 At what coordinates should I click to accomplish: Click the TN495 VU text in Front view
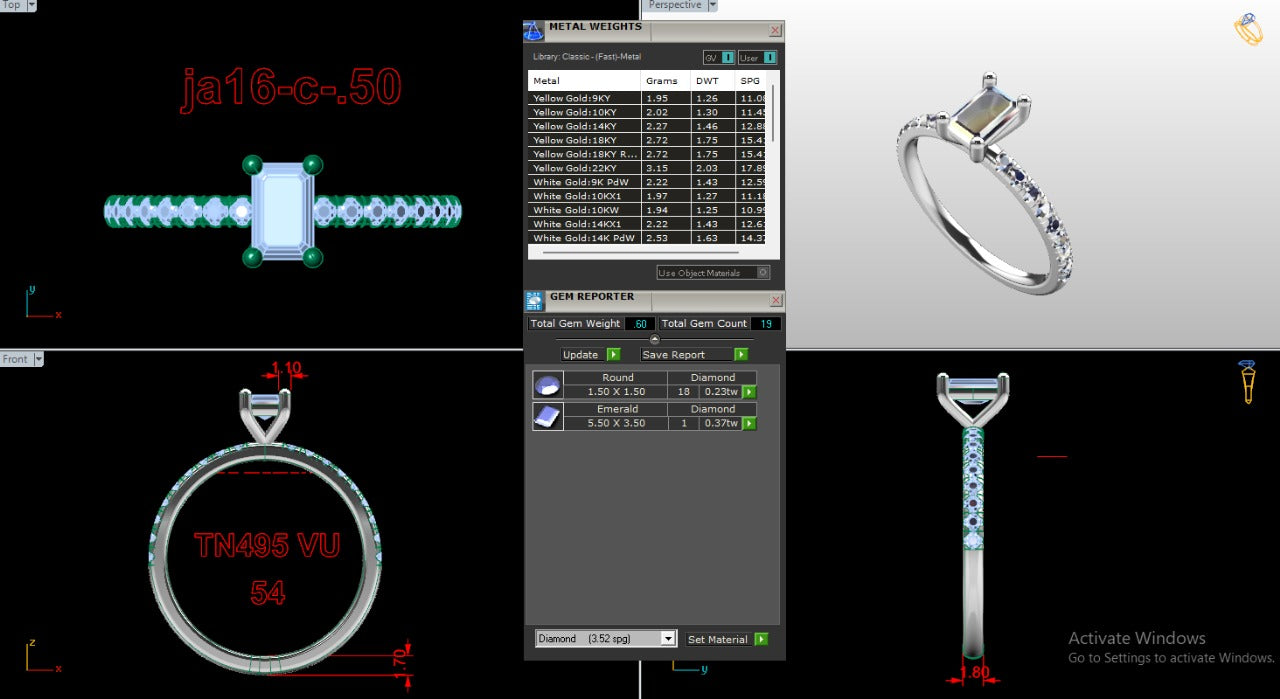coord(267,545)
